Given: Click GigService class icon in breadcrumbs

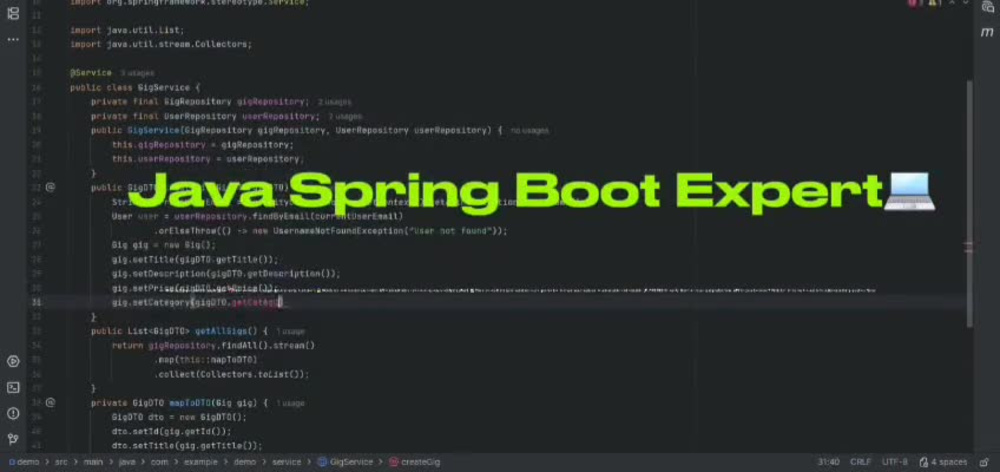Looking at the screenshot, I should [322, 462].
